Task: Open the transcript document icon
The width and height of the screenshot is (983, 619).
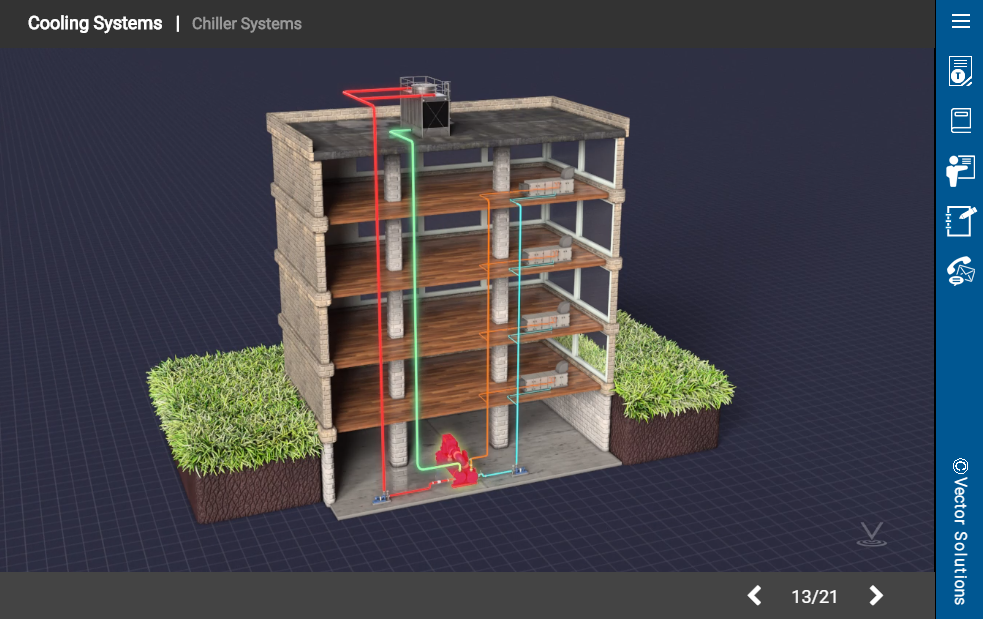Action: (x=960, y=72)
